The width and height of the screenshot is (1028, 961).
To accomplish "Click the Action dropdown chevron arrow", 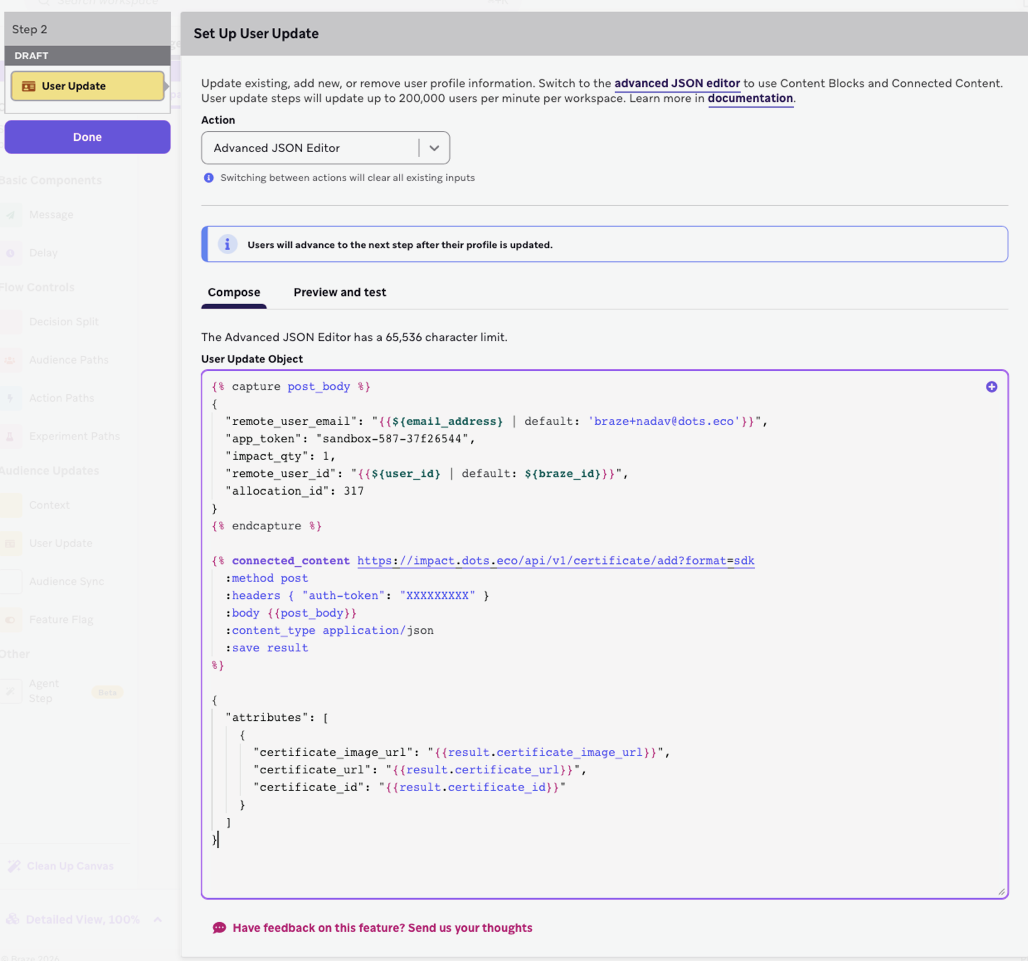I will click(434, 148).
